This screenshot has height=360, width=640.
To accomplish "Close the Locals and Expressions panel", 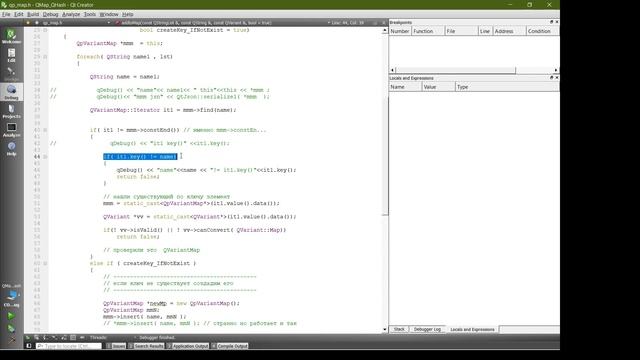I will pos(557,78).
